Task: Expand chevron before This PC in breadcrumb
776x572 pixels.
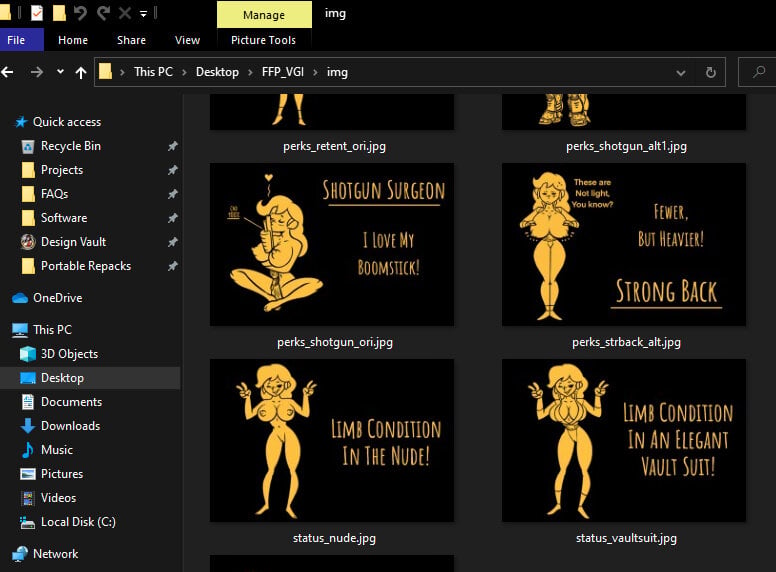Action: tap(122, 72)
